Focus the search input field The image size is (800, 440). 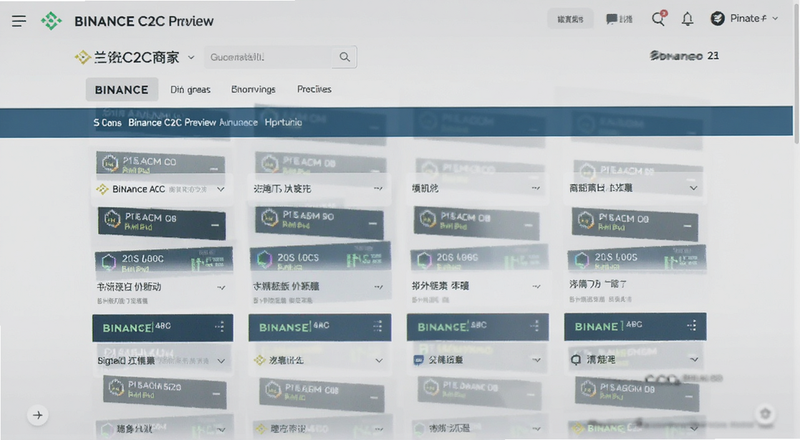click(268, 57)
